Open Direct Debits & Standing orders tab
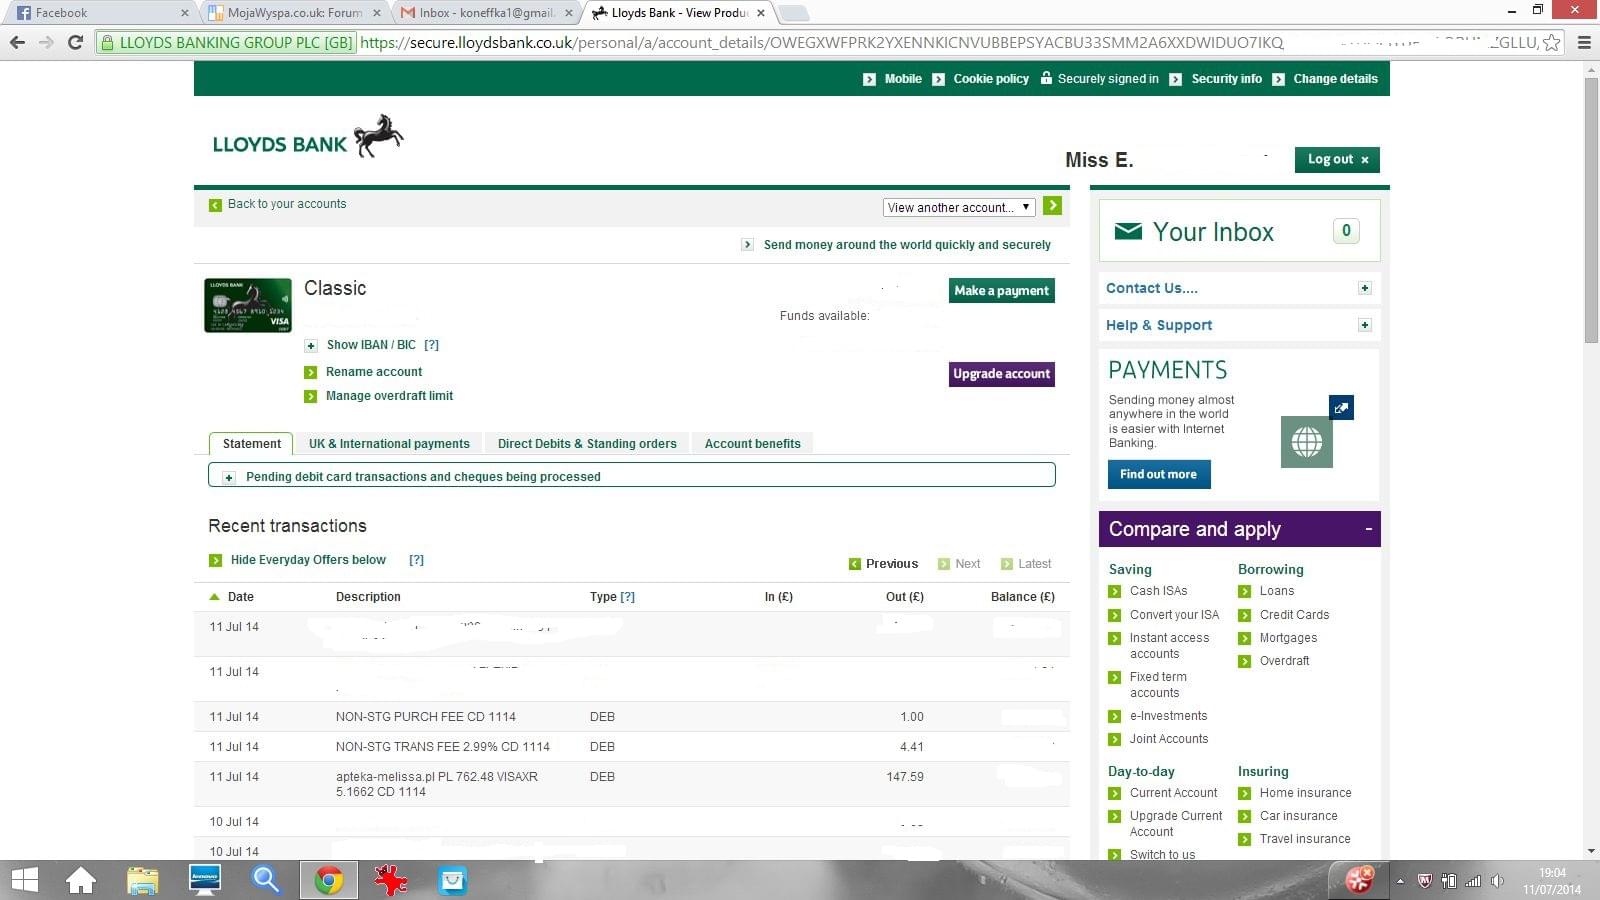 click(587, 444)
